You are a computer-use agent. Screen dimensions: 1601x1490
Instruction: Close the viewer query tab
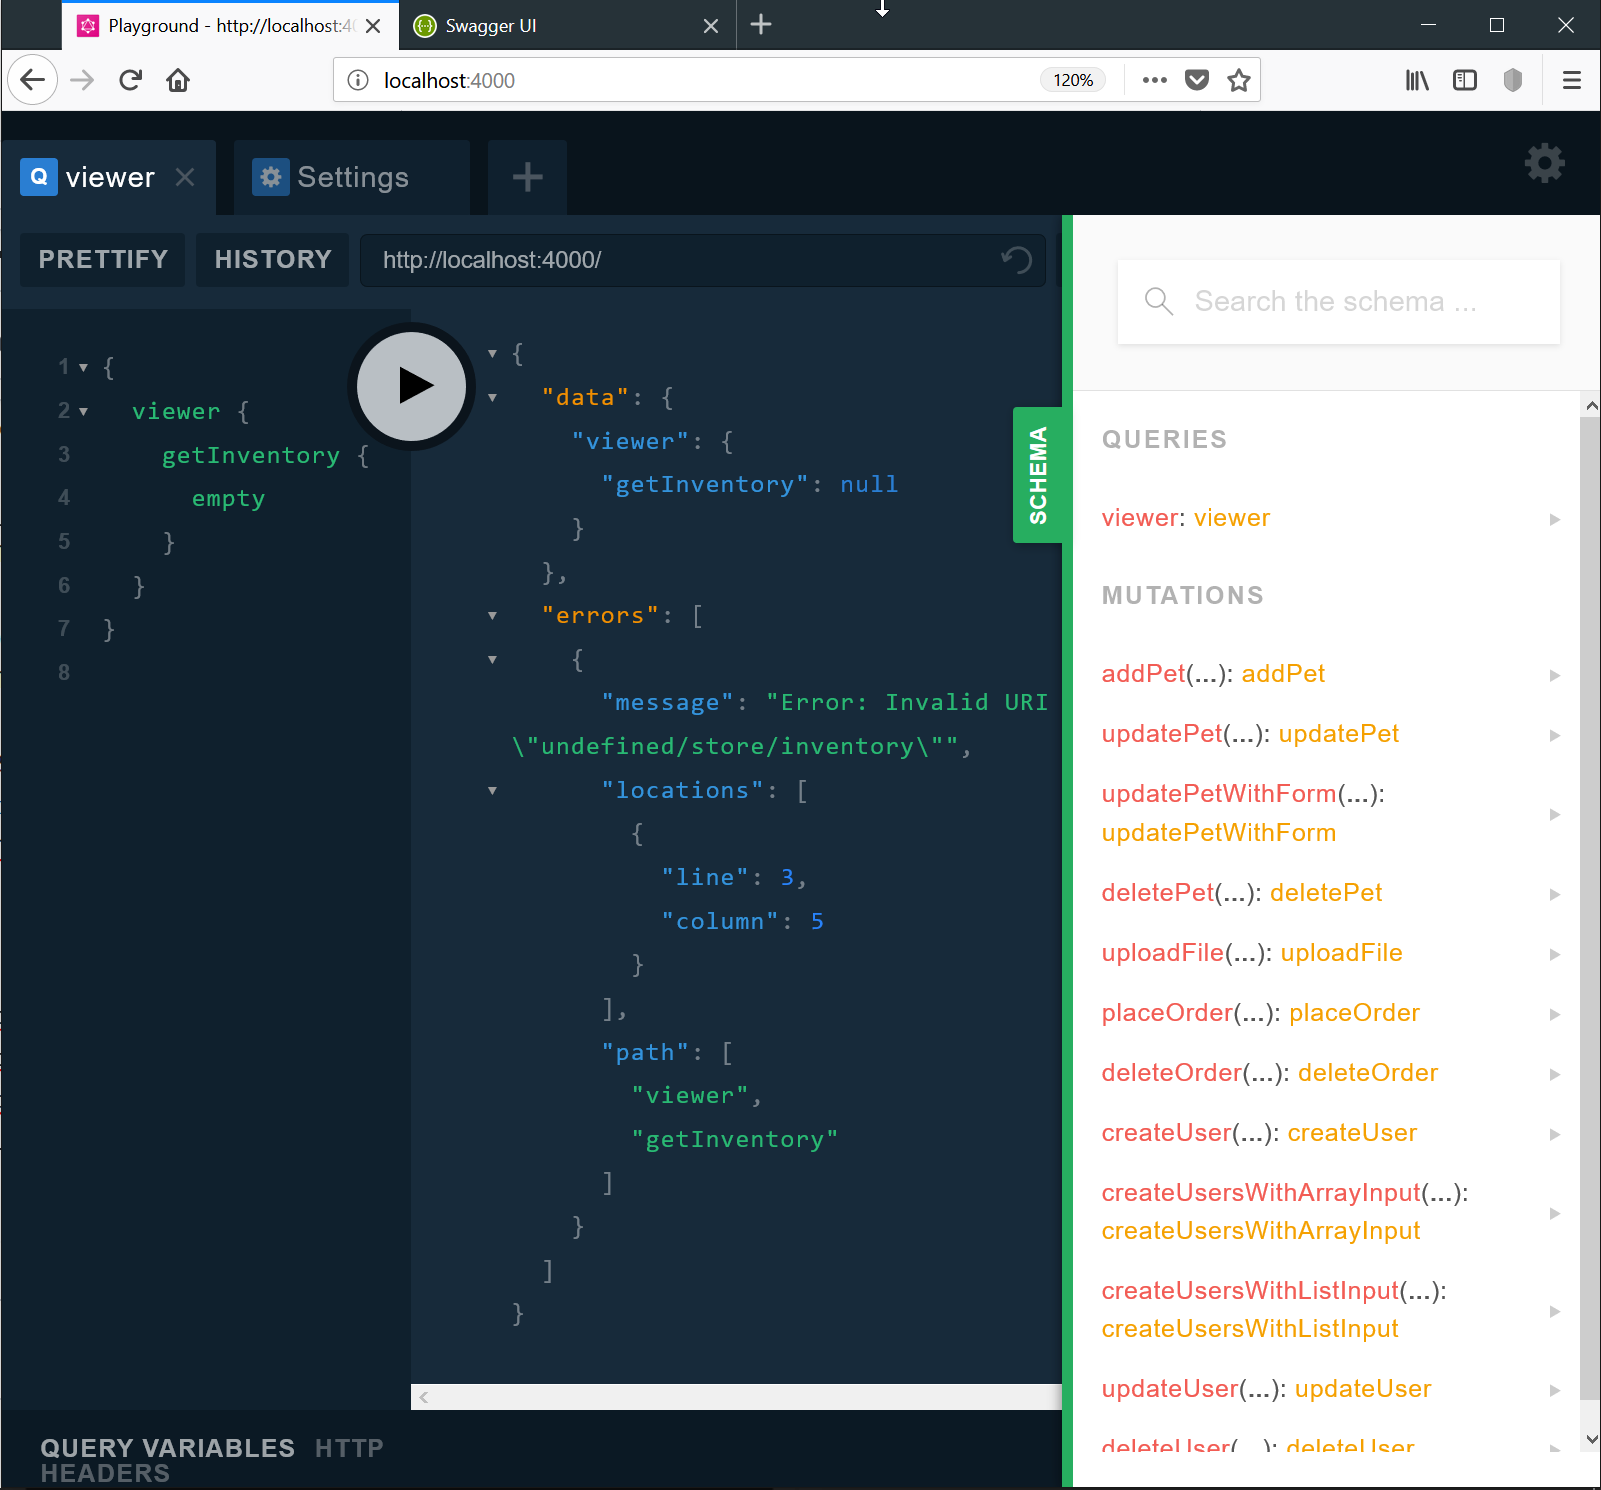click(x=185, y=177)
